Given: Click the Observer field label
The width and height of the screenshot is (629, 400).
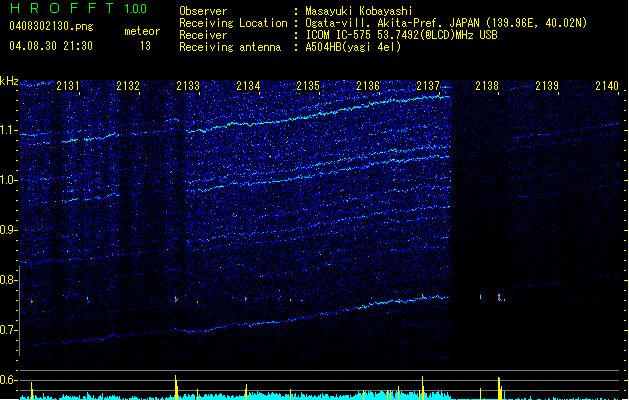Looking at the screenshot, I should tap(203, 11).
